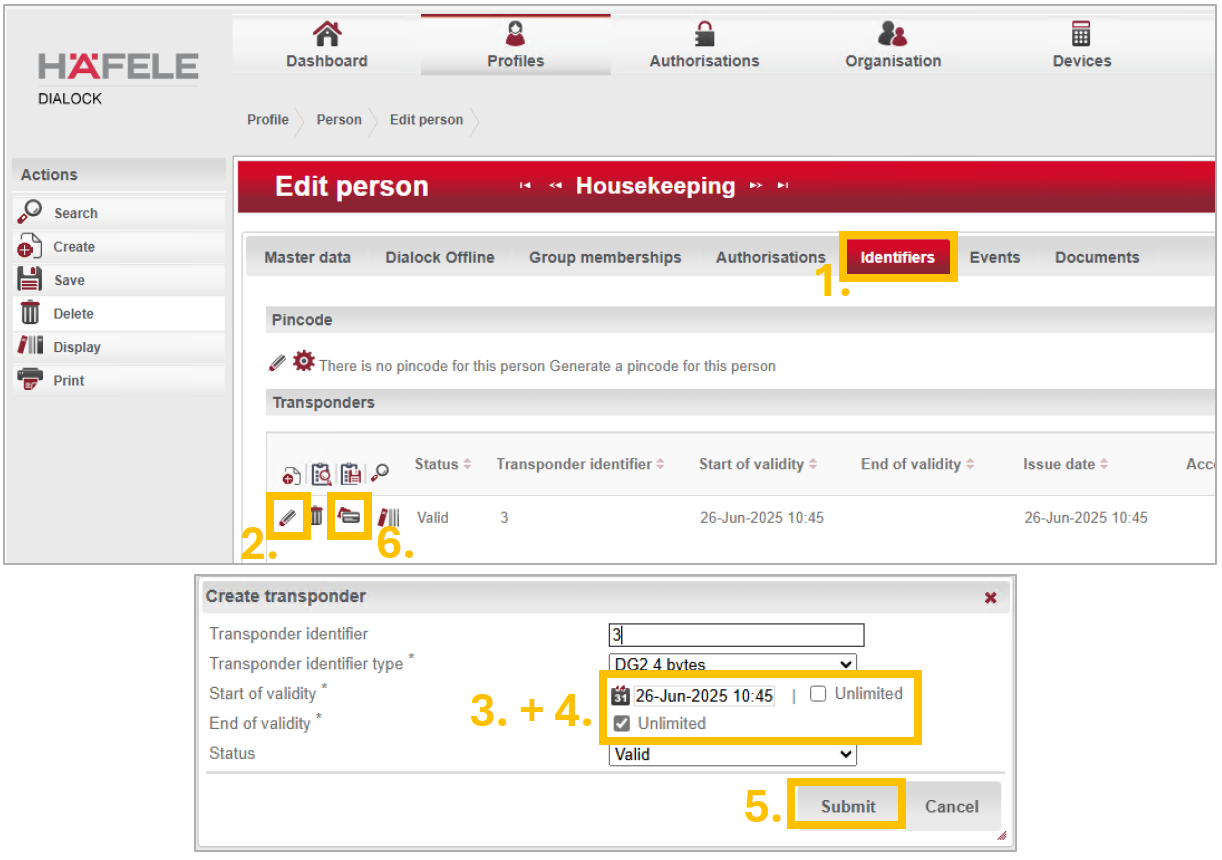Click Cancel in Create transponder dialog
Image resolution: width=1222 pixels, height=860 pixels.
(x=951, y=806)
